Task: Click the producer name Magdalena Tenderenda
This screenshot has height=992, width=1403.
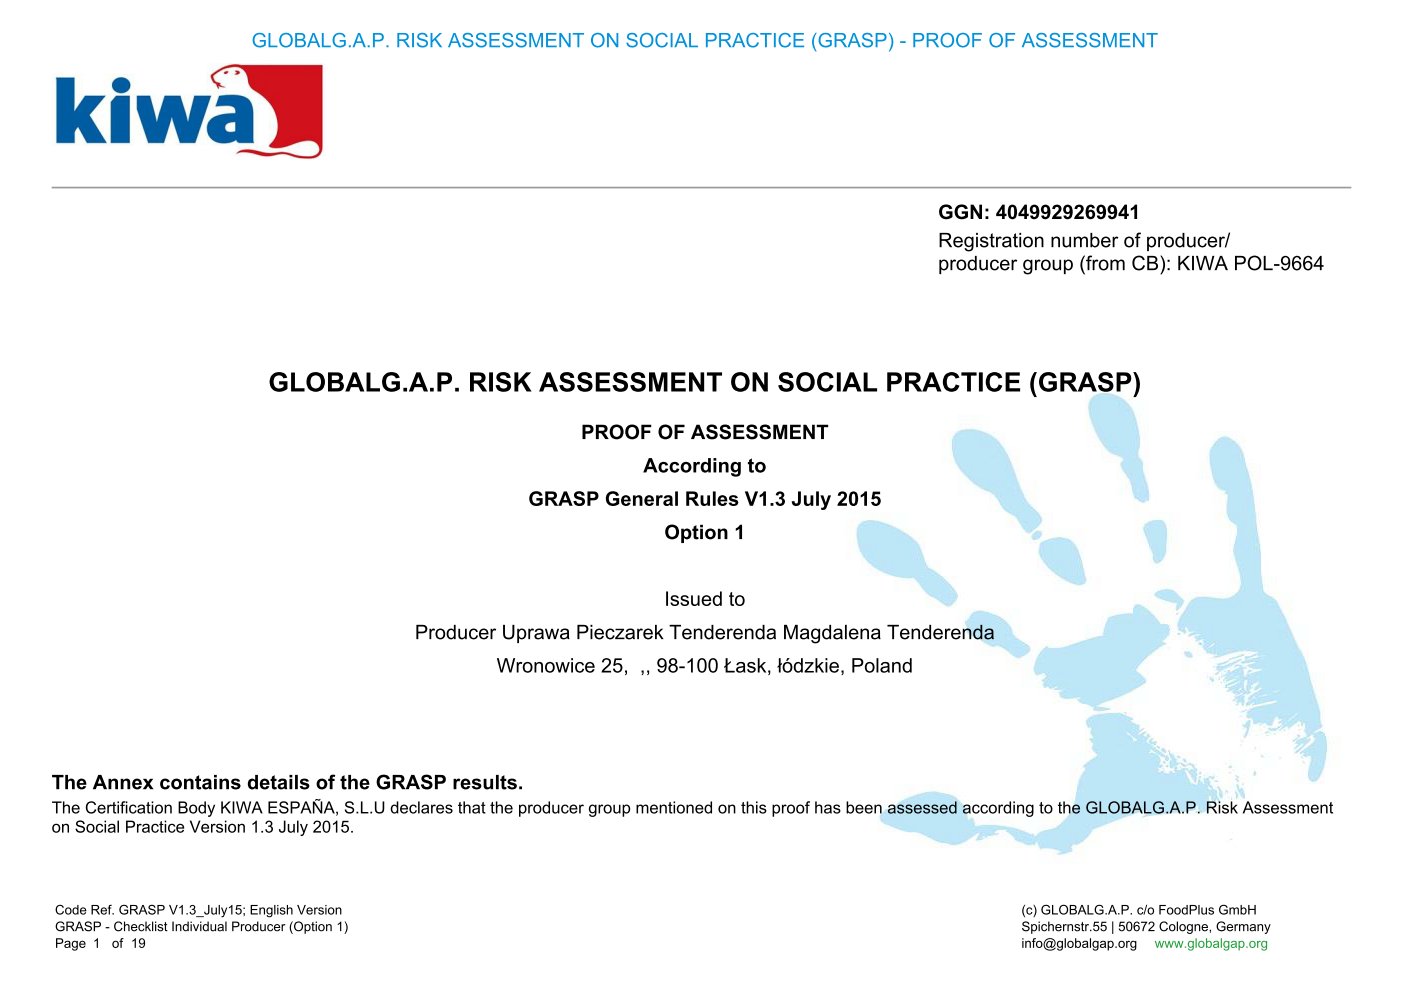Action: [x=888, y=633]
